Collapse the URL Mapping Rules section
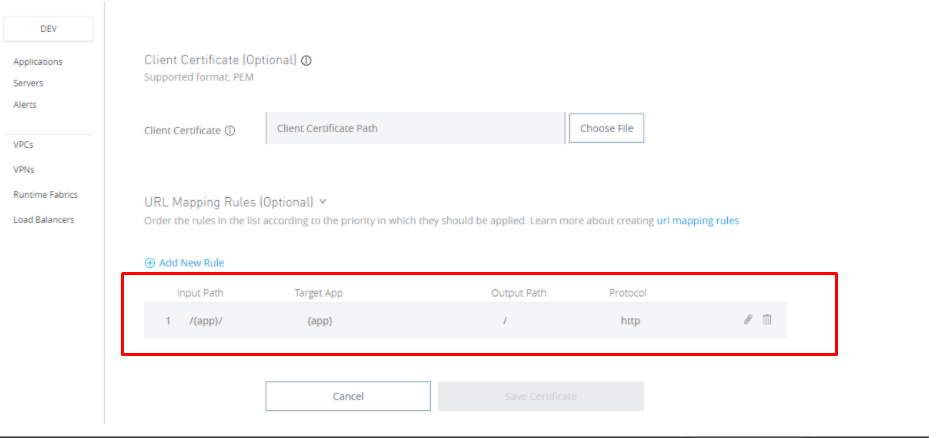Viewport: 938px width, 438px height. [323, 201]
